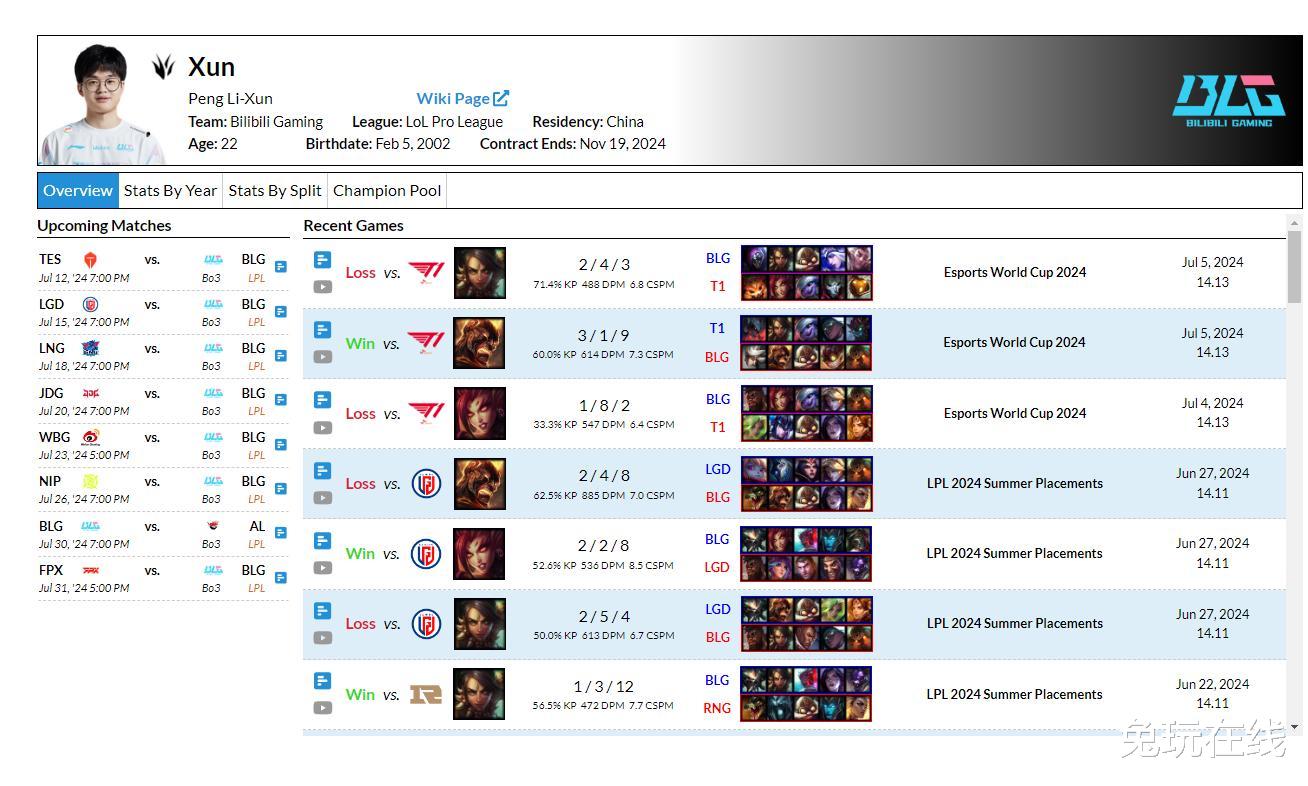This screenshot has height=786, width=1308.
Task: Click the 'Jul 4, 2024' game date
Action: click(1212, 403)
